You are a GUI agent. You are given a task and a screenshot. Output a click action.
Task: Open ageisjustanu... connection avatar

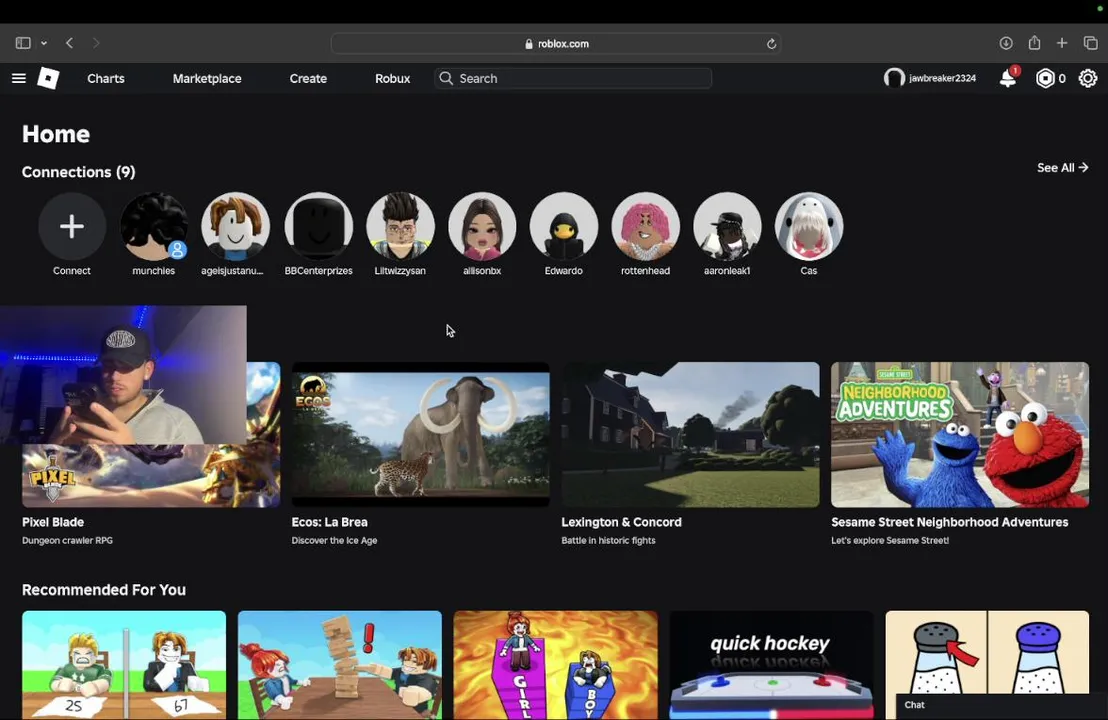pos(235,226)
